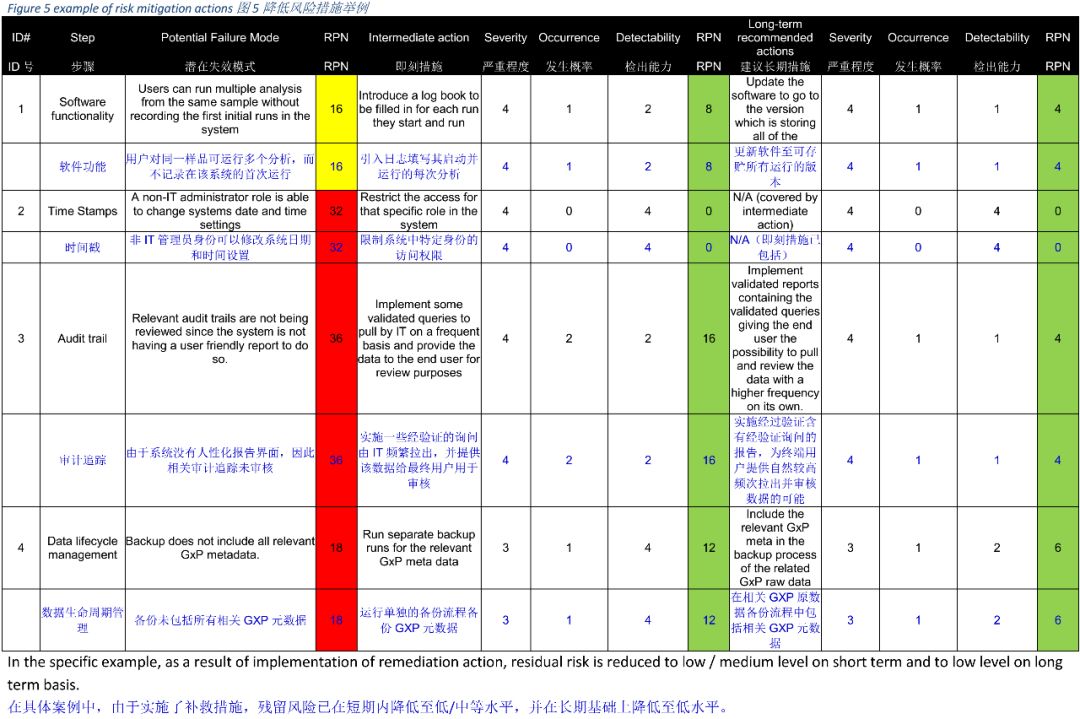Click the red RPN 32 cell for Time Stamps
The height and width of the screenshot is (719, 1080).
(336, 211)
